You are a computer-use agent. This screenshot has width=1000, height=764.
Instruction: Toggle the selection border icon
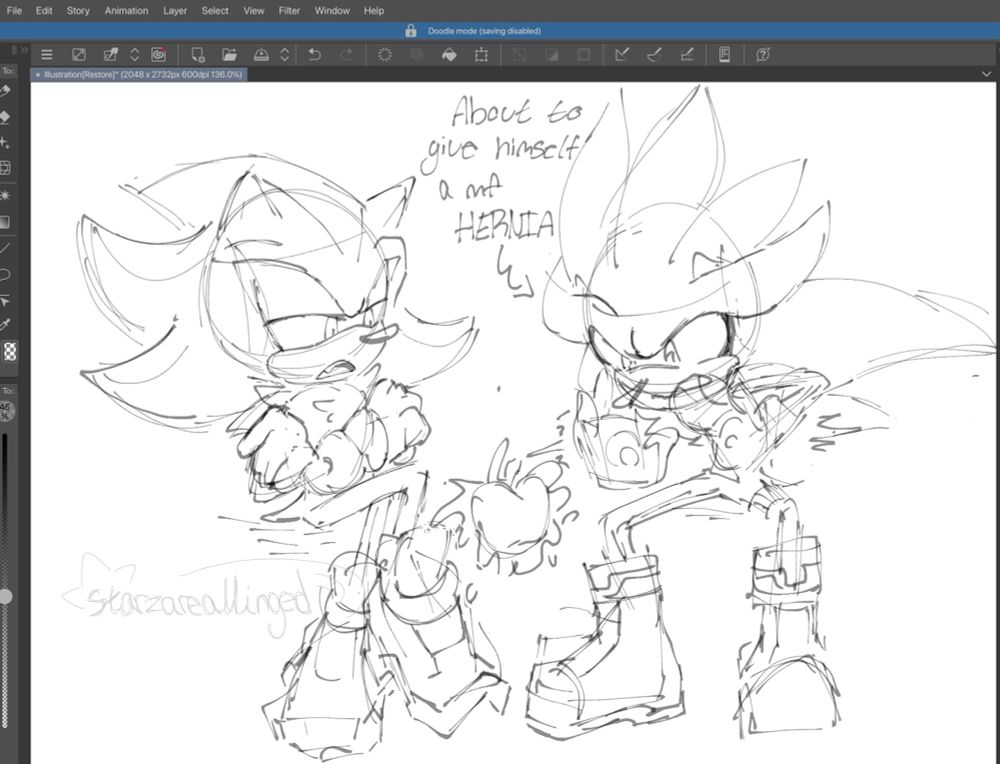pos(584,55)
